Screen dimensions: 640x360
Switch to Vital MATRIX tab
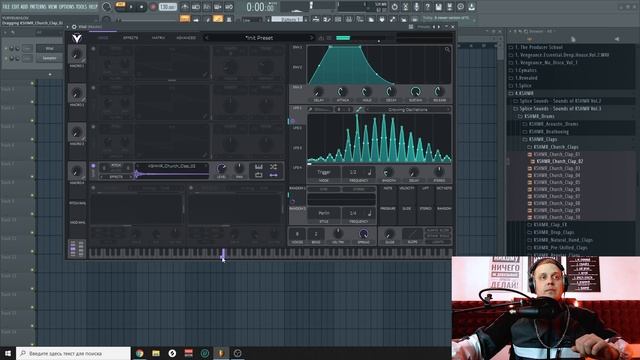158,38
